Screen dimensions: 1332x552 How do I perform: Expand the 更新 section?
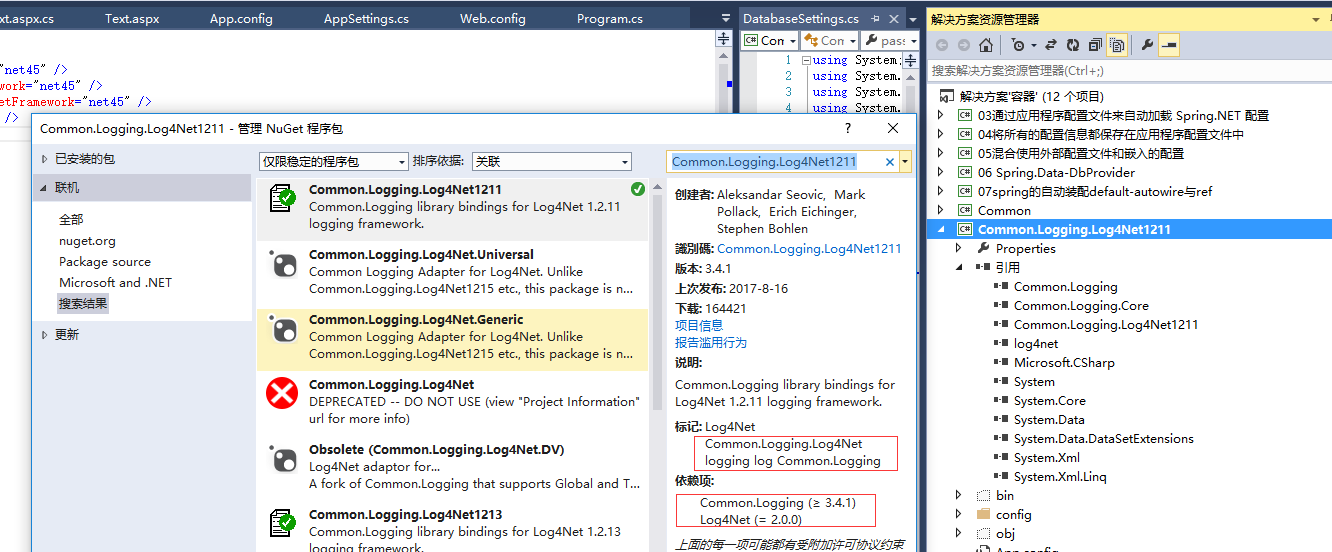point(45,335)
